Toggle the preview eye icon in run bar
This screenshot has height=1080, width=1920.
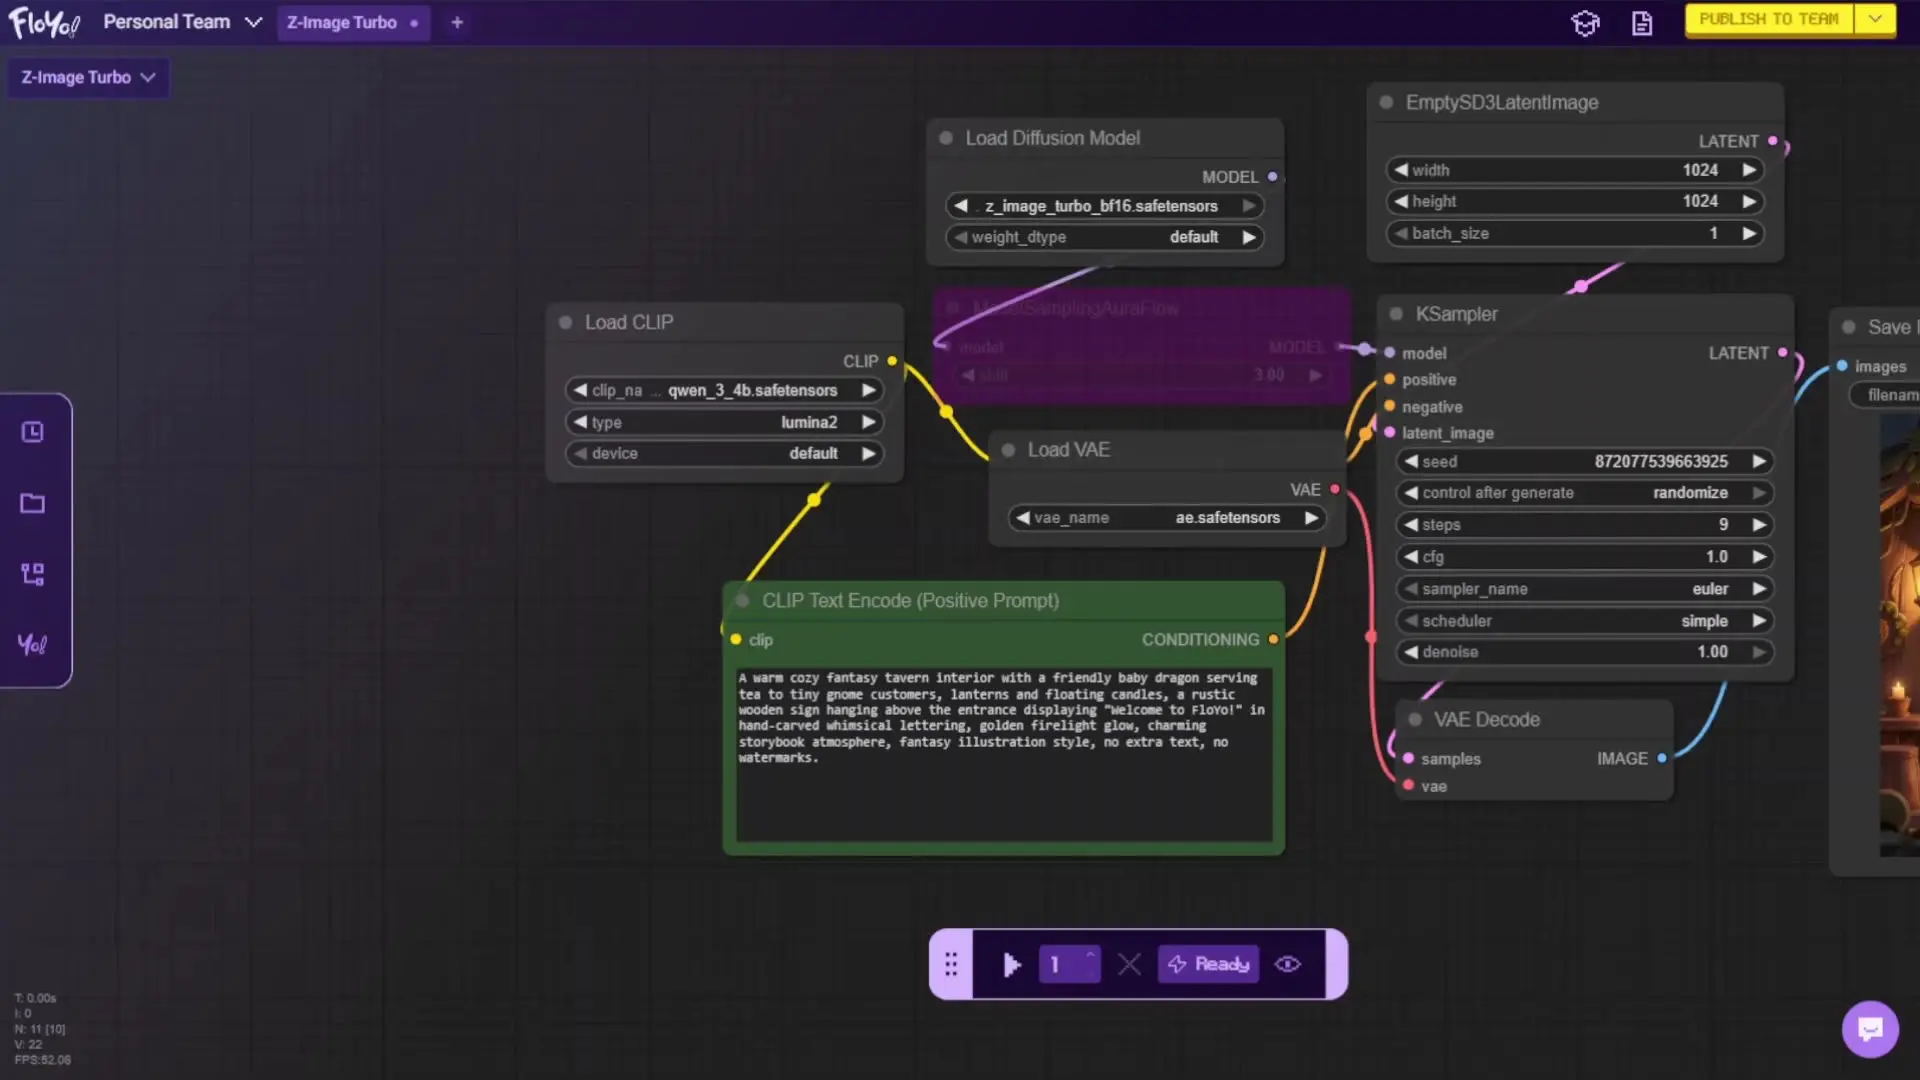1288,964
